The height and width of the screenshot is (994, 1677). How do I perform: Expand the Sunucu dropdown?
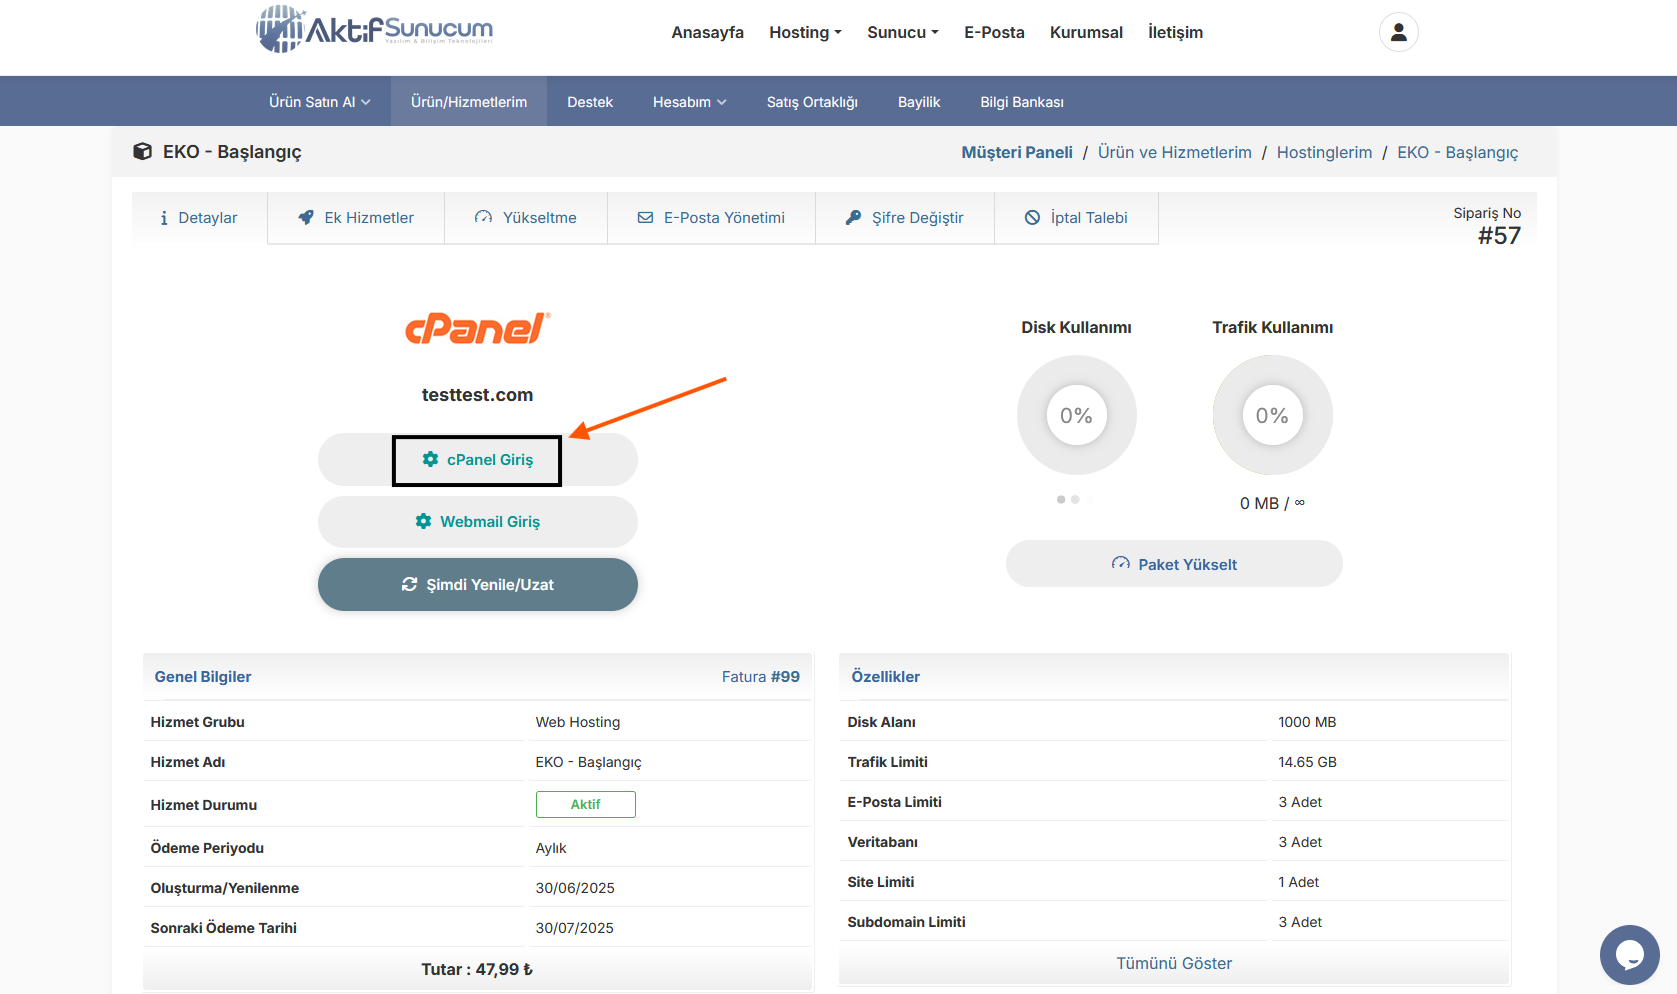(901, 32)
